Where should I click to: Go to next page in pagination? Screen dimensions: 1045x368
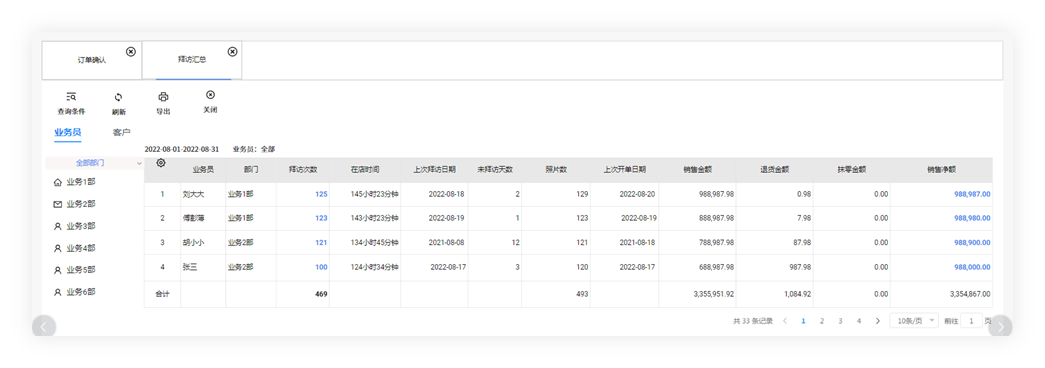click(x=878, y=321)
